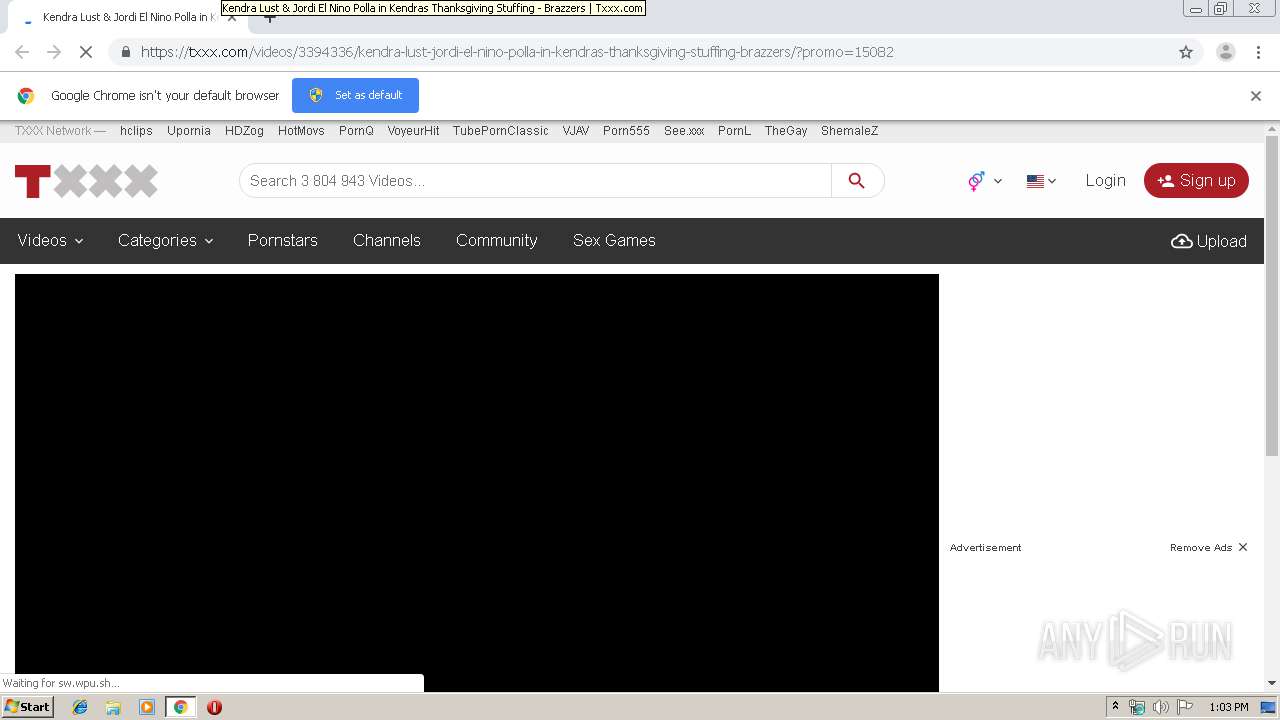Click the browser back arrow
This screenshot has height=720, width=1280.
pyautogui.click(x=22, y=52)
